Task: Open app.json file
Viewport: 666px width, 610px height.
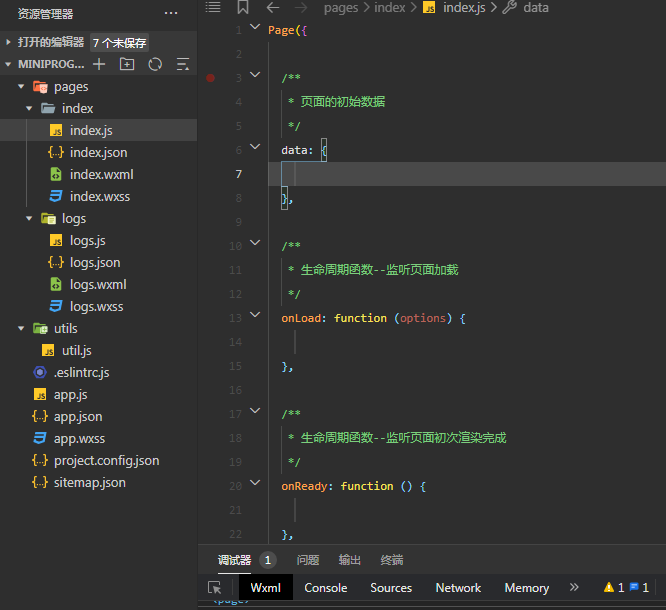Action: pyautogui.click(x=99, y=417)
